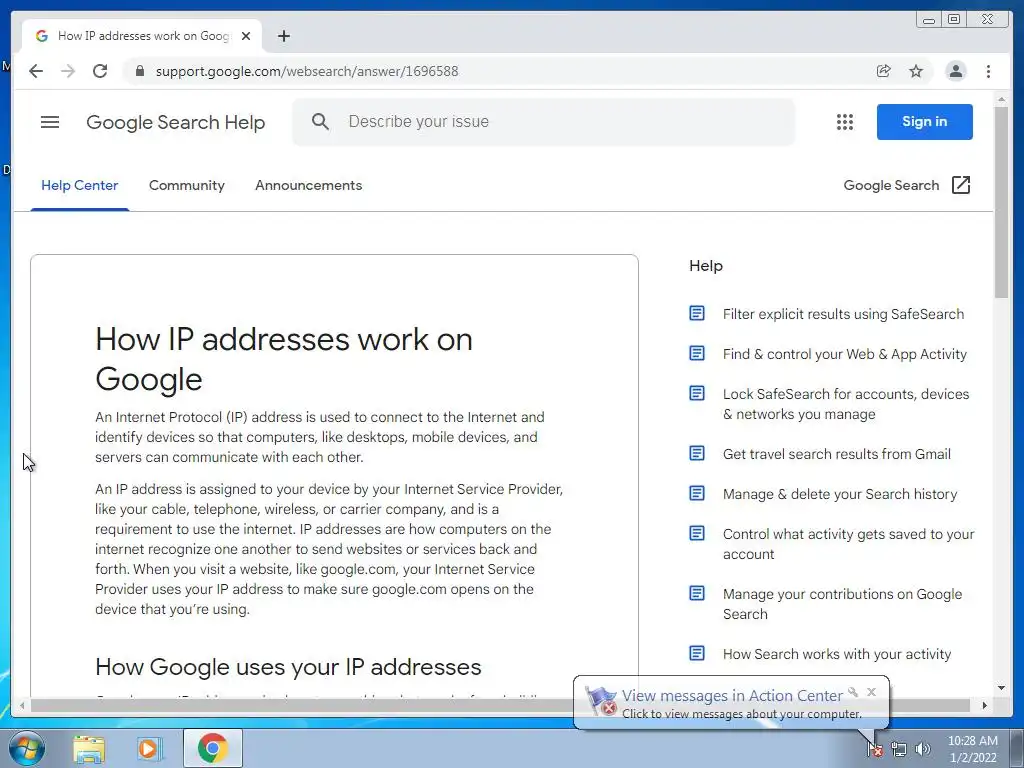Open the Google apps grid
Screen dimensions: 1024x768
(x=844, y=121)
